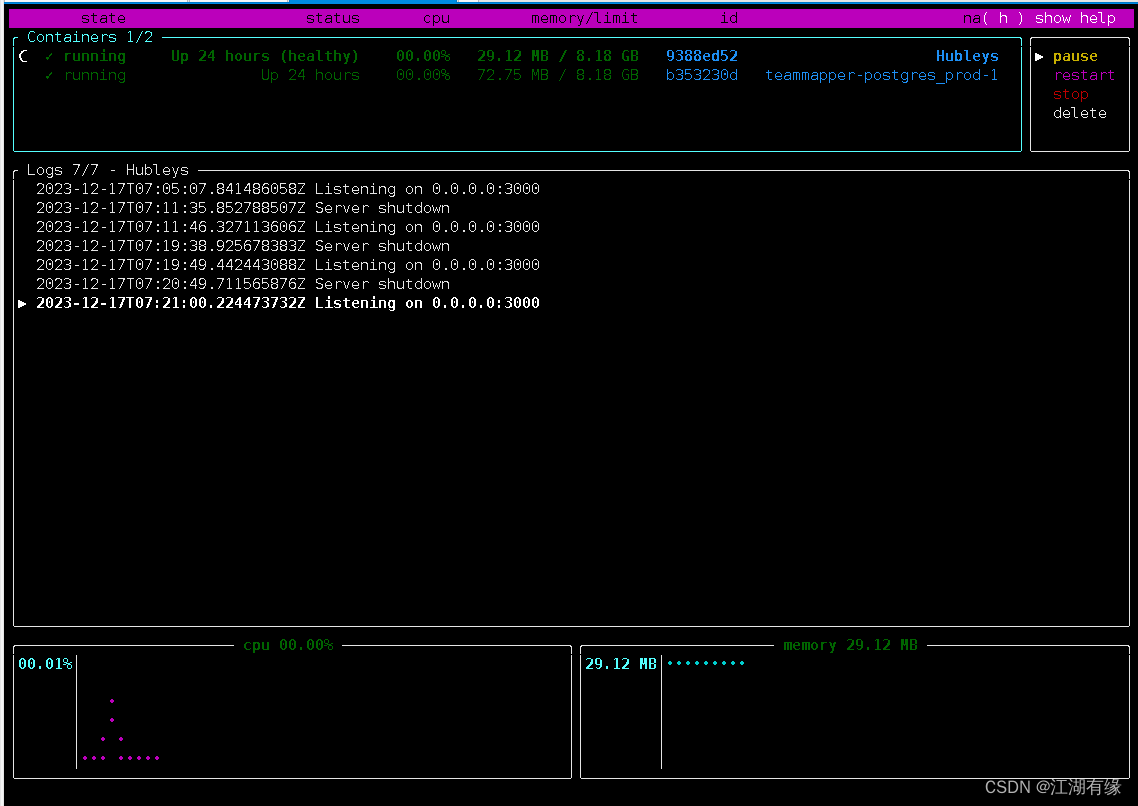
Task: Select the restart command
Action: coord(1084,75)
